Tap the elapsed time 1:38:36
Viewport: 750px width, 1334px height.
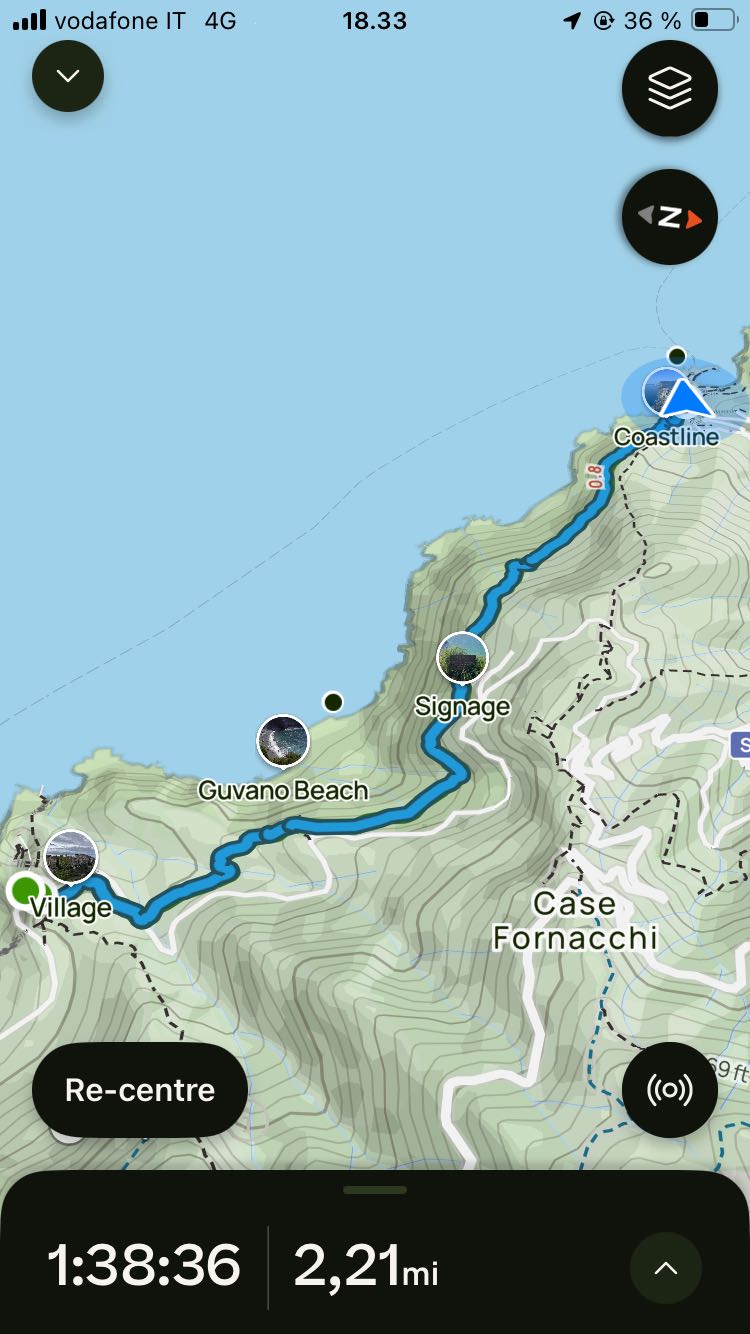(x=144, y=1266)
